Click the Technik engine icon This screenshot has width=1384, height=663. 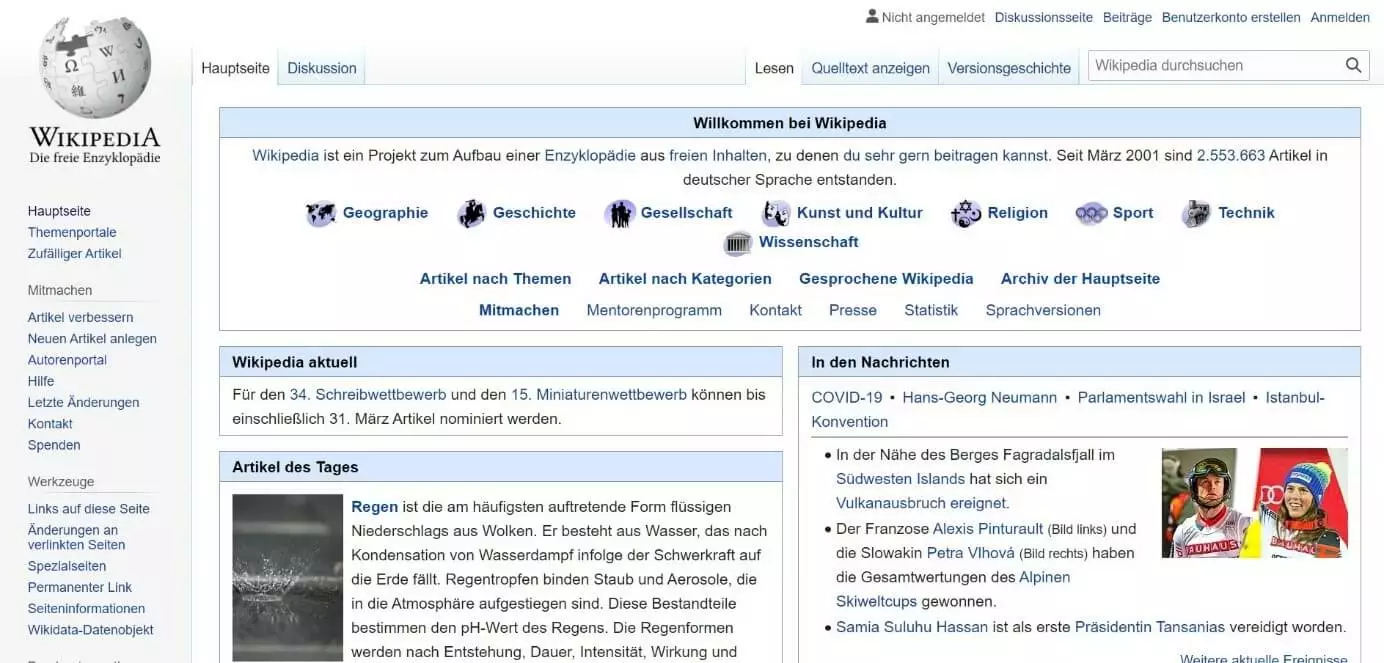pyautogui.click(x=1196, y=213)
